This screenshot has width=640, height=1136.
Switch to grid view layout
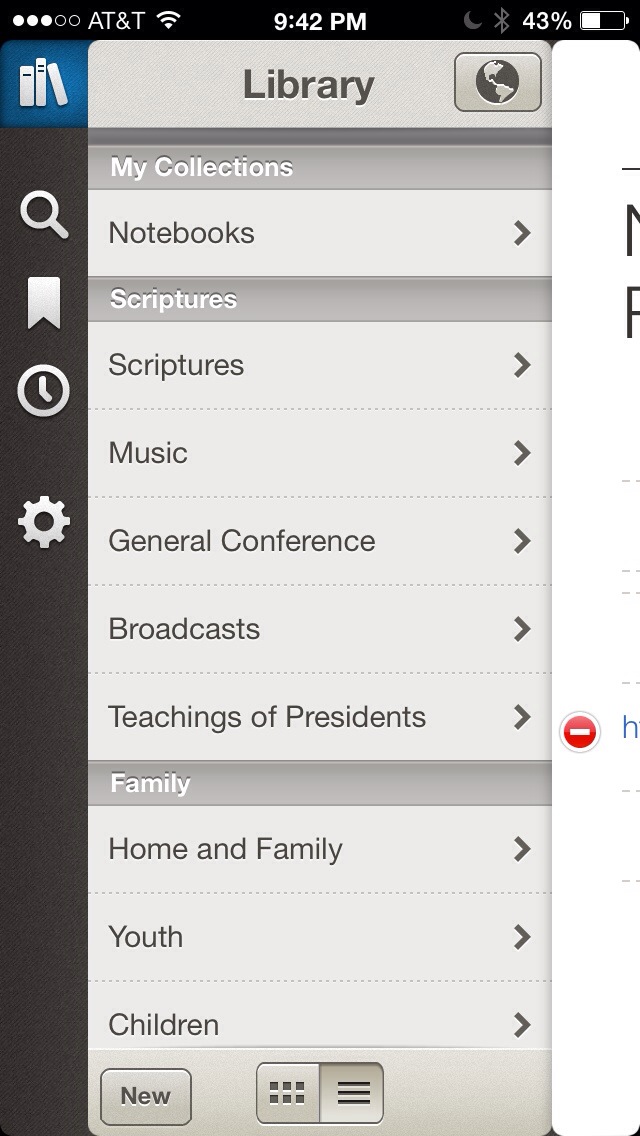pyautogui.click(x=288, y=1092)
